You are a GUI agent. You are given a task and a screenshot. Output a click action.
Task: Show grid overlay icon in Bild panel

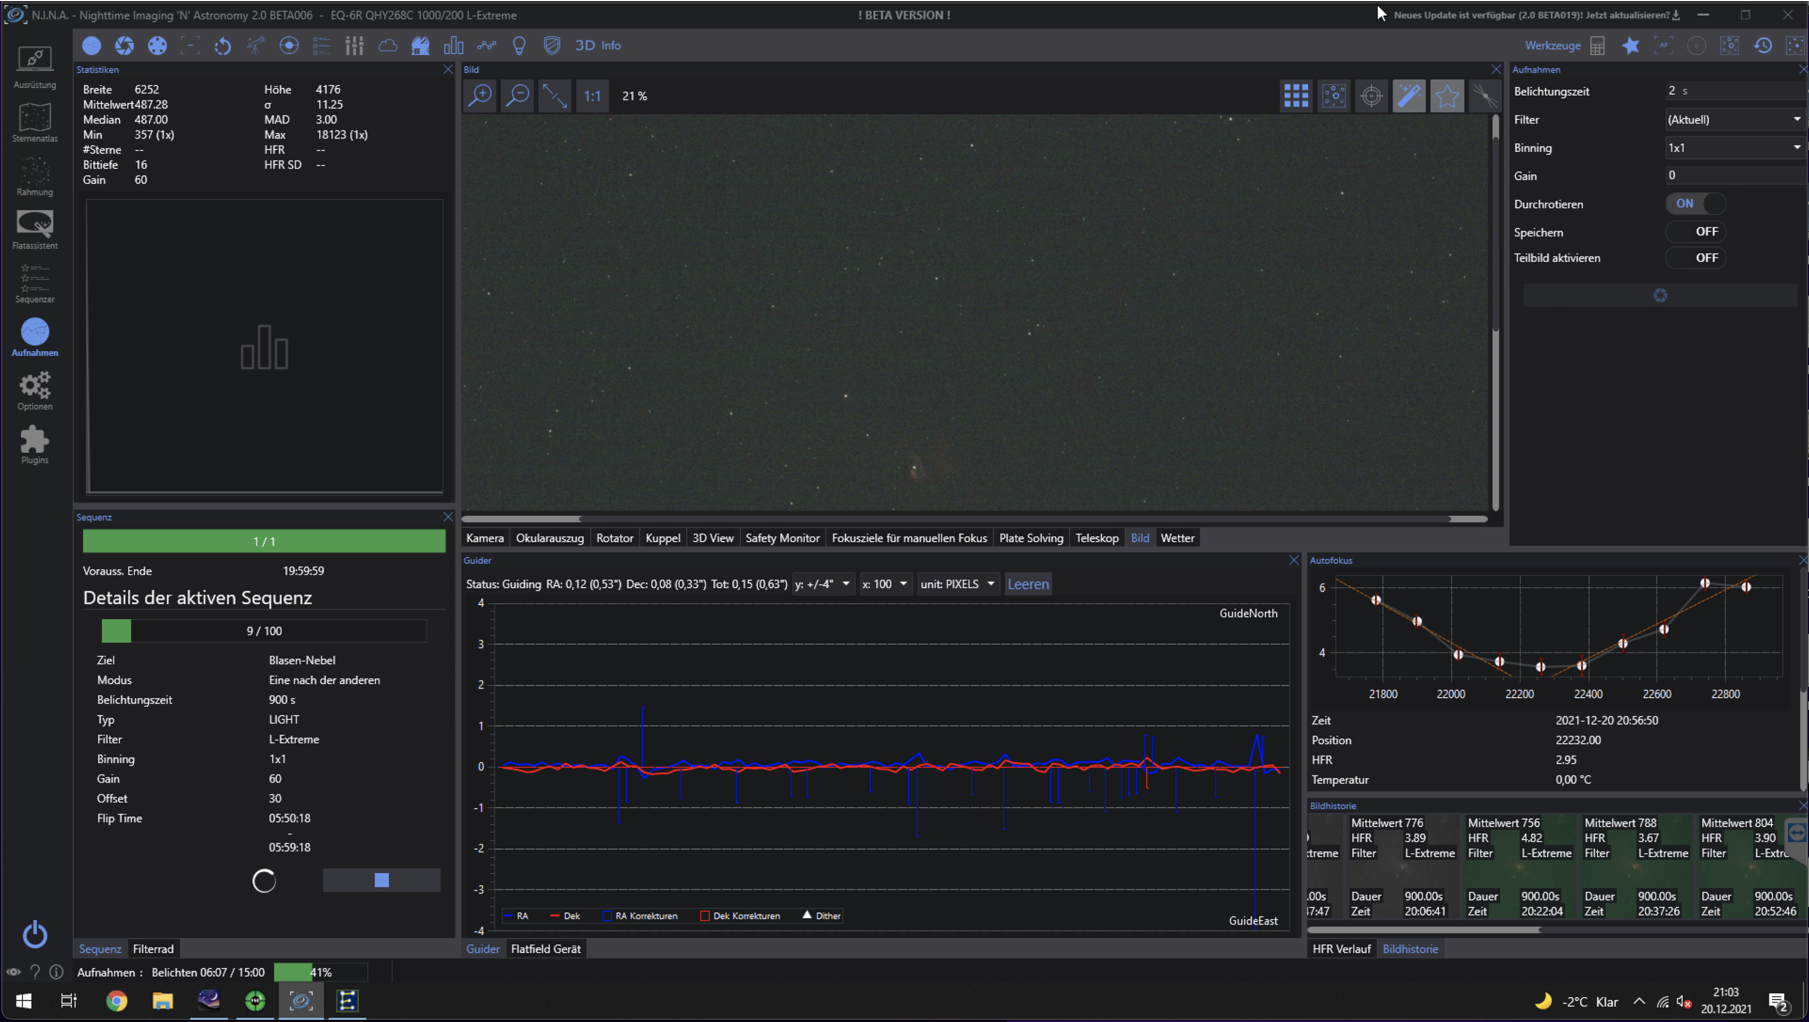click(x=1296, y=96)
